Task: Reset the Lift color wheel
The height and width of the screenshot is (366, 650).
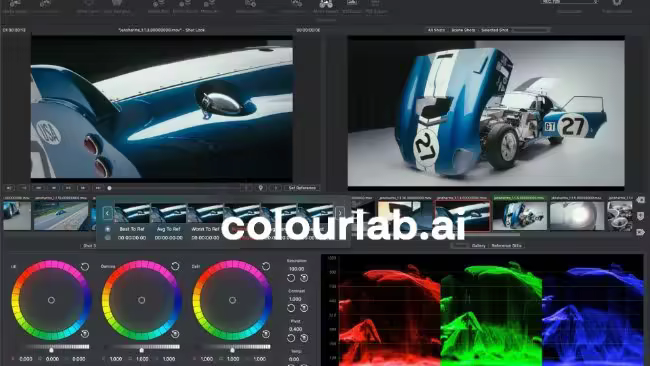Action: (x=85, y=267)
